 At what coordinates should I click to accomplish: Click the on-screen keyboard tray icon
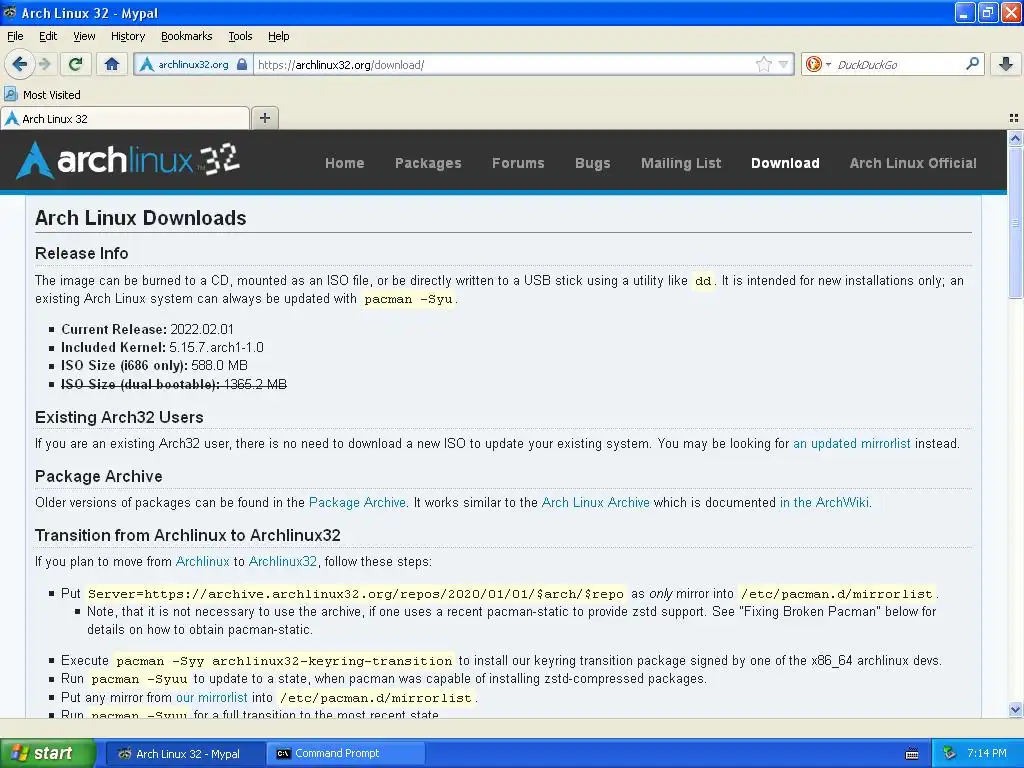(x=912, y=754)
